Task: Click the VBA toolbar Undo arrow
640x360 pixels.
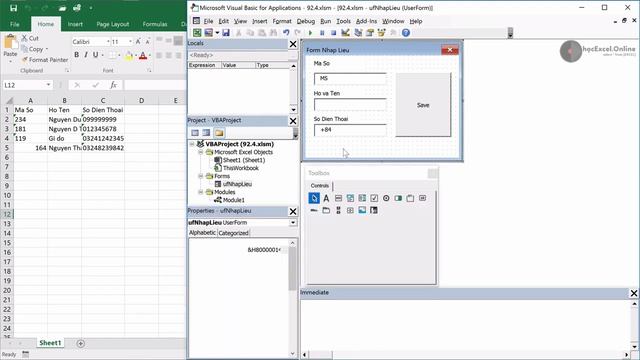Action: 286,33
